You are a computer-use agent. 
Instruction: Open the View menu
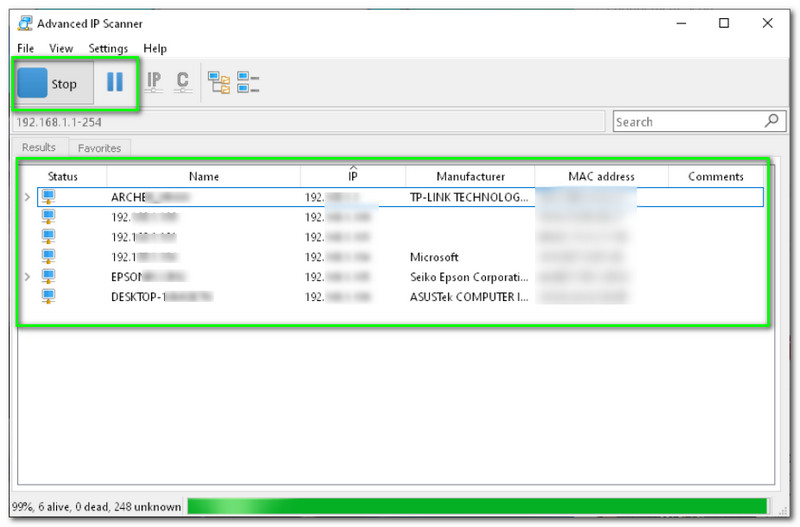pos(61,48)
